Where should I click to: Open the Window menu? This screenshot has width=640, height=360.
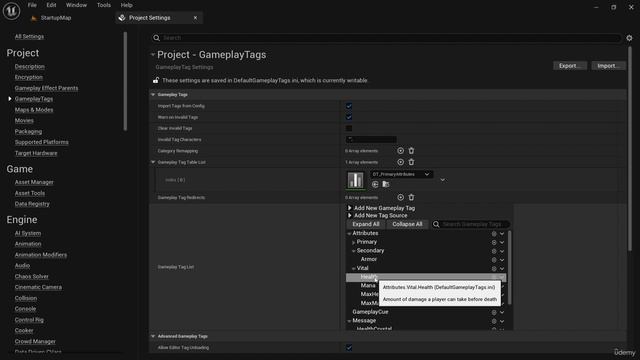(76, 5)
